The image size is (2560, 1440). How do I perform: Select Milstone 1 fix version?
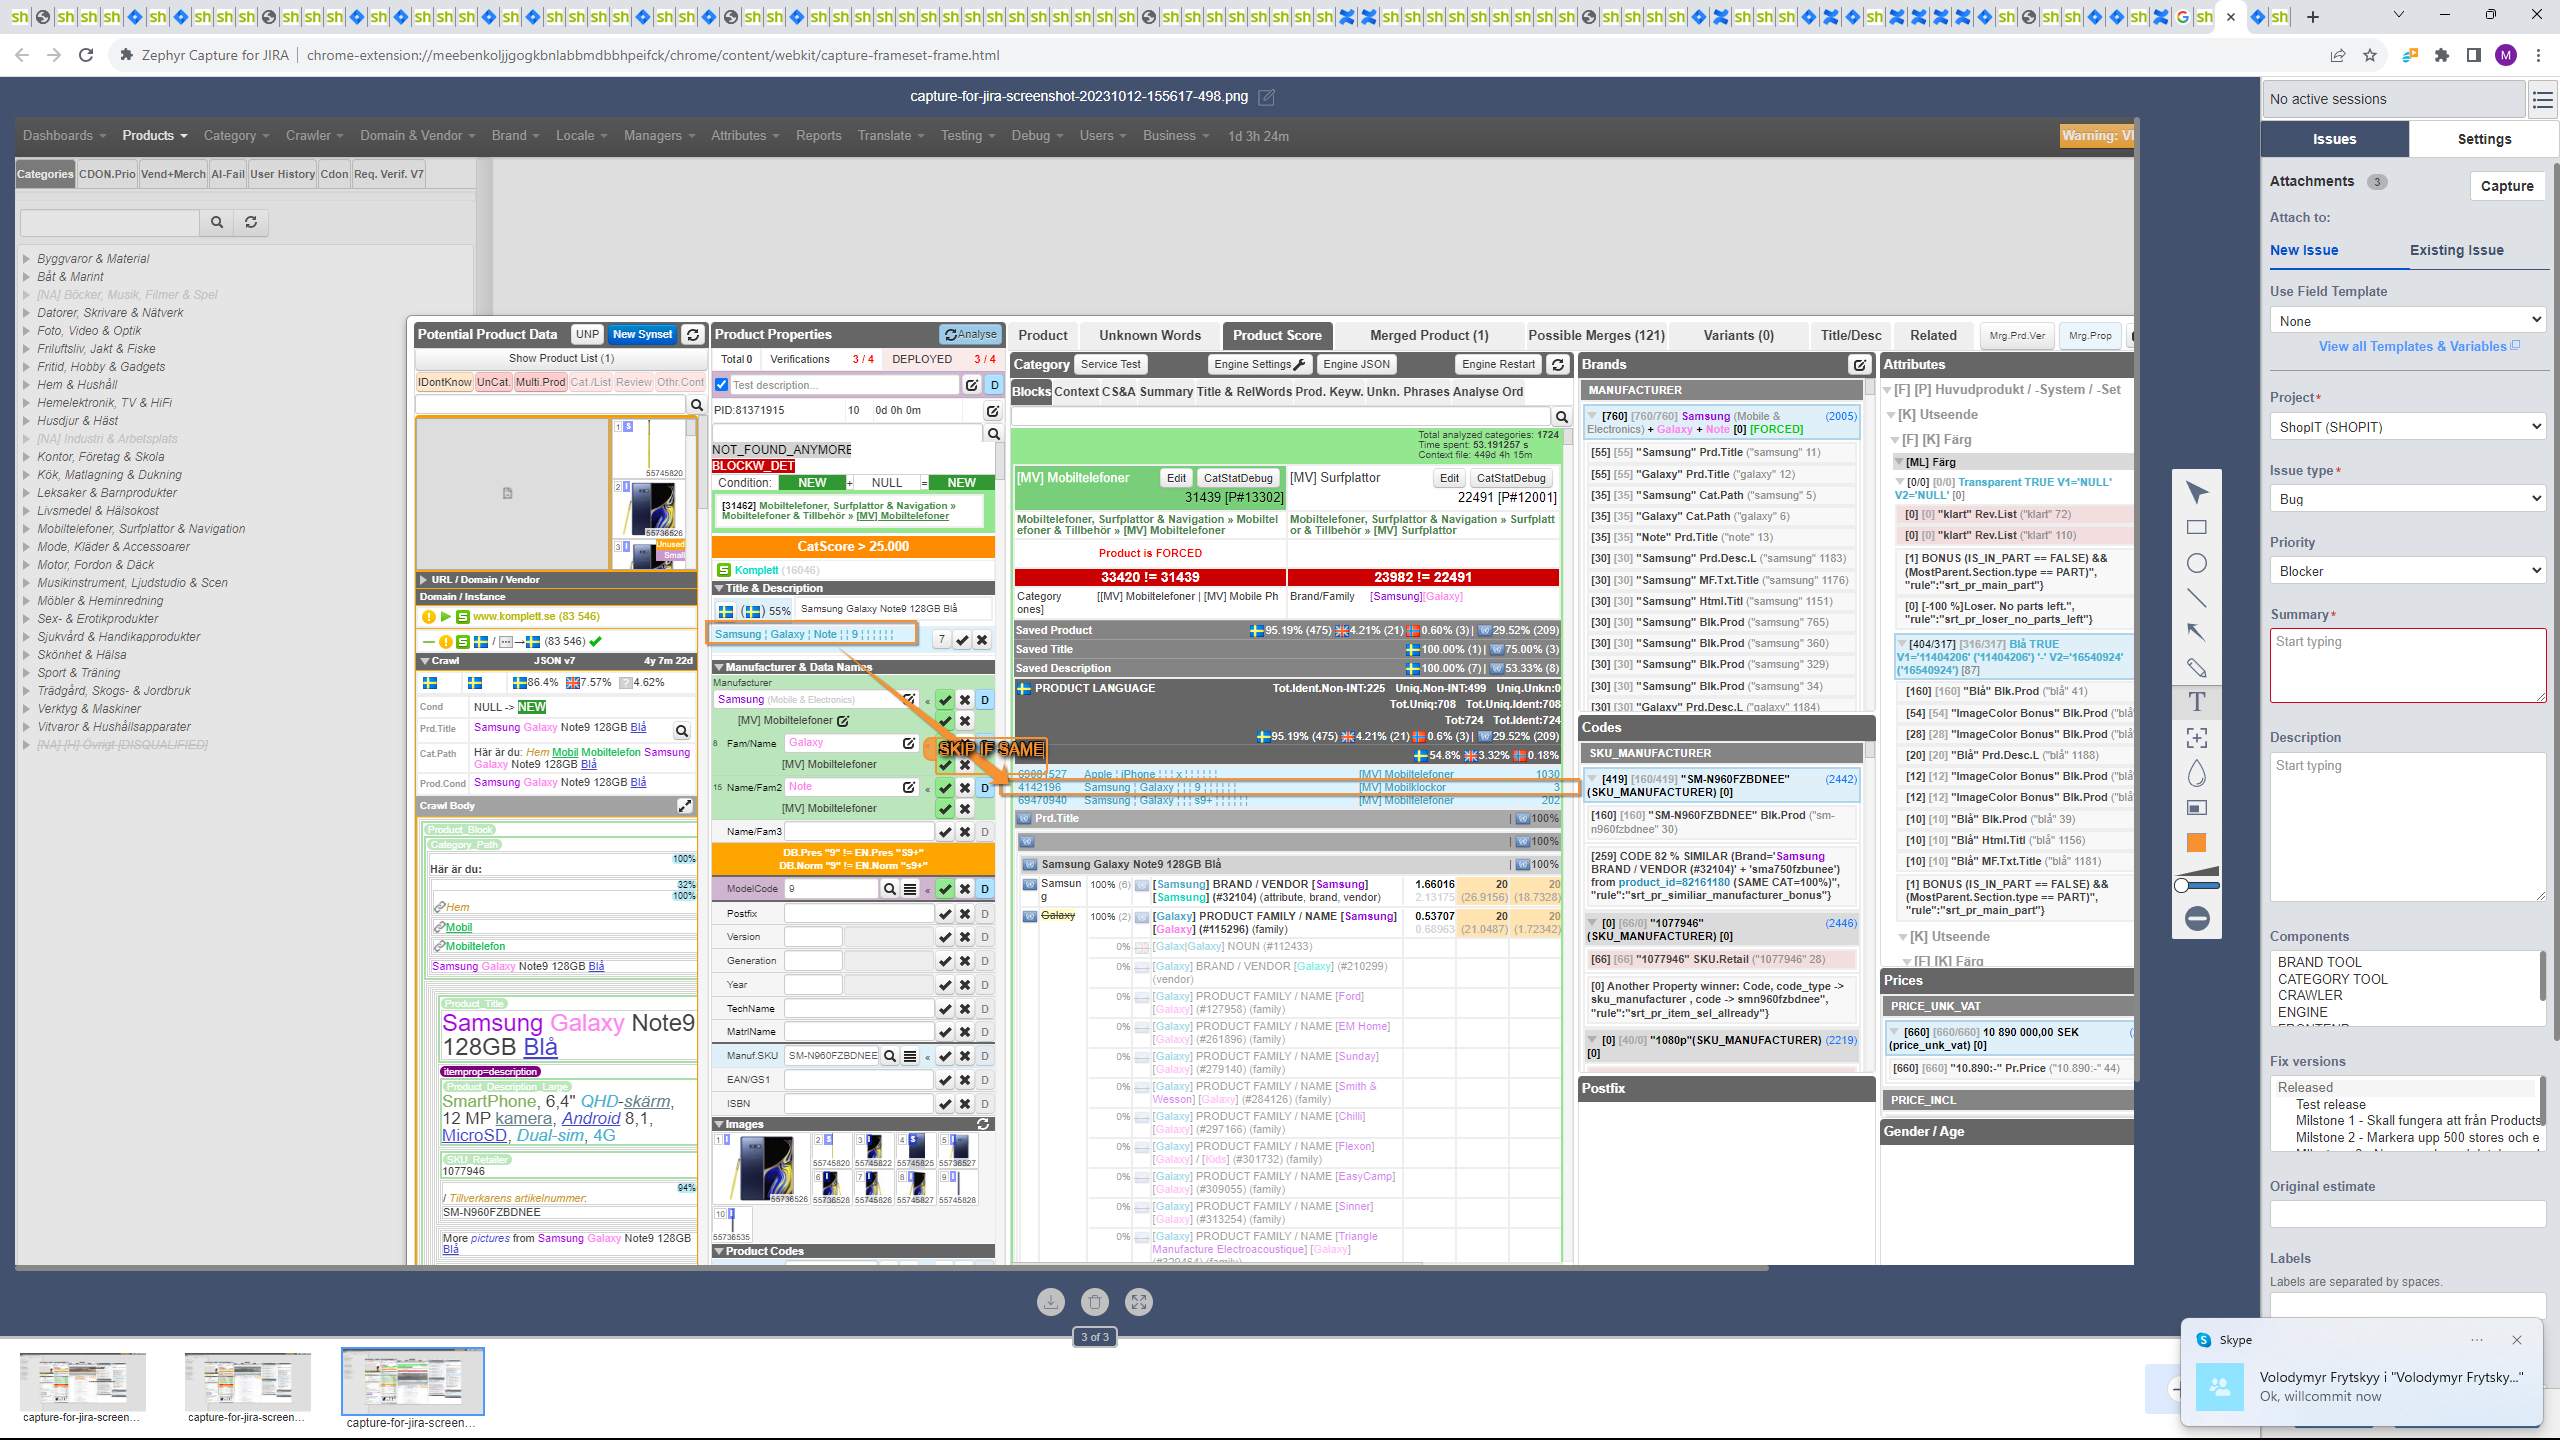[x=2418, y=1120]
